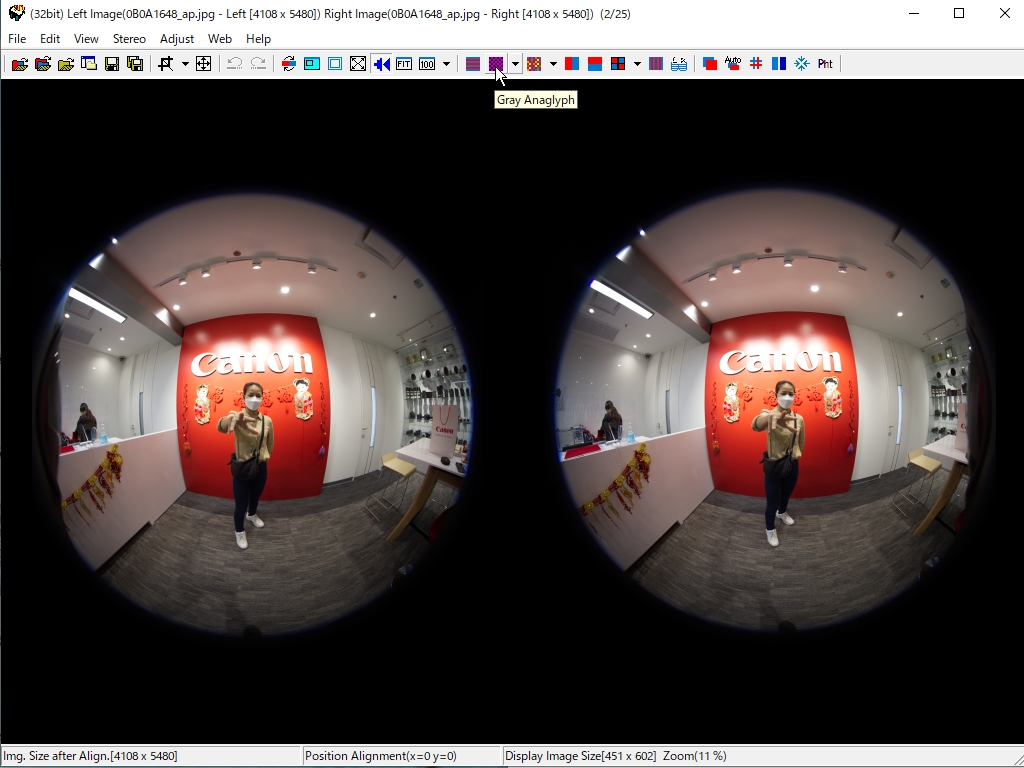Select the crop tool icon

166,63
